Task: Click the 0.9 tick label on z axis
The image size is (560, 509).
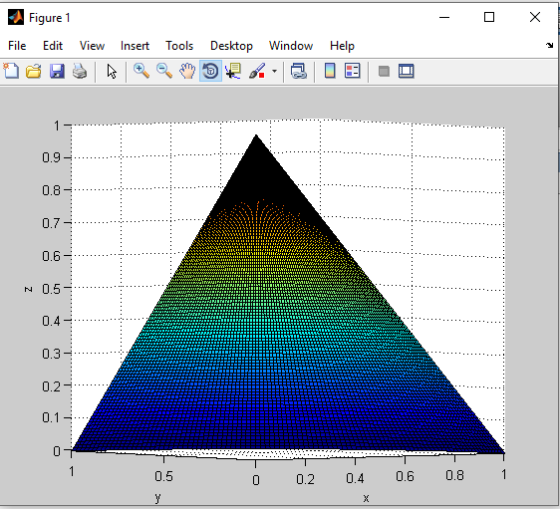Action: tap(51, 158)
